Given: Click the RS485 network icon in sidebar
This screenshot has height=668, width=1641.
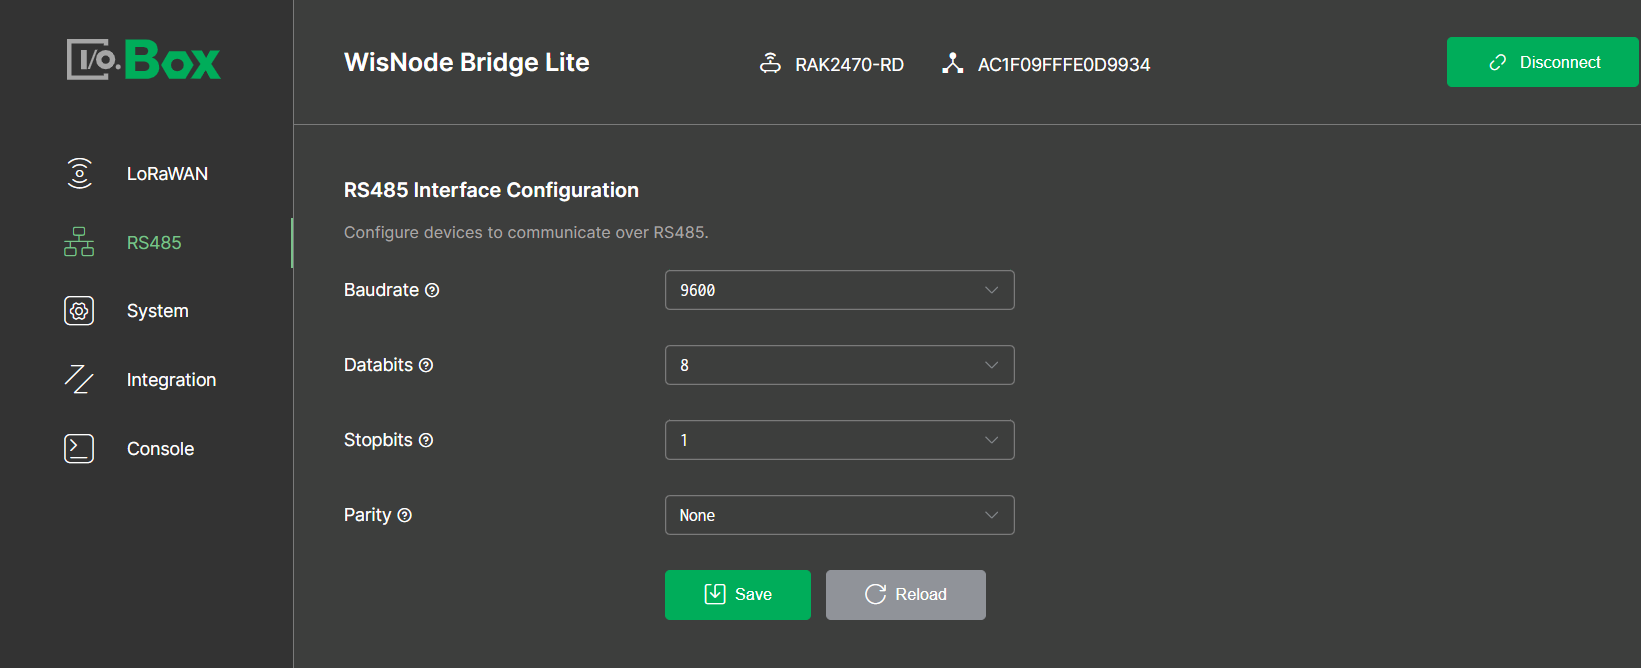Looking at the screenshot, I should coord(79,242).
